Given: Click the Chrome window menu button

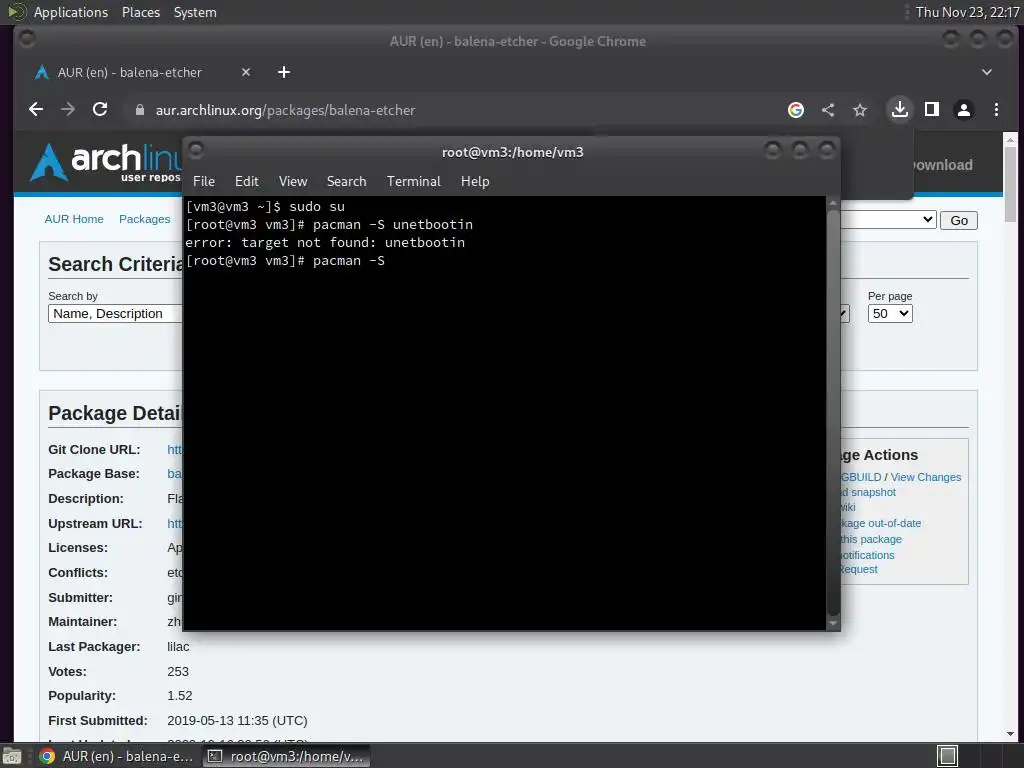Looking at the screenshot, I should coord(27,40).
